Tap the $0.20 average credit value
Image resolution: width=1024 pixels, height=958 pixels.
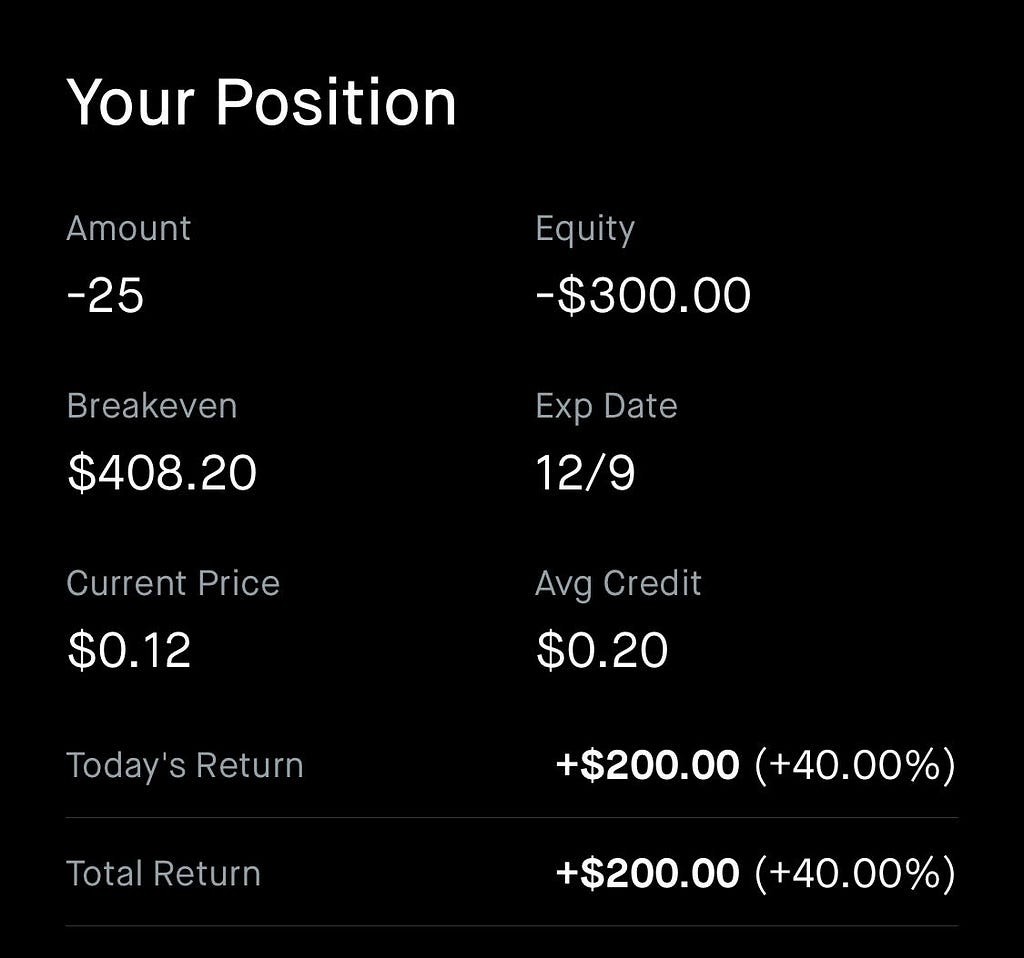(601, 650)
